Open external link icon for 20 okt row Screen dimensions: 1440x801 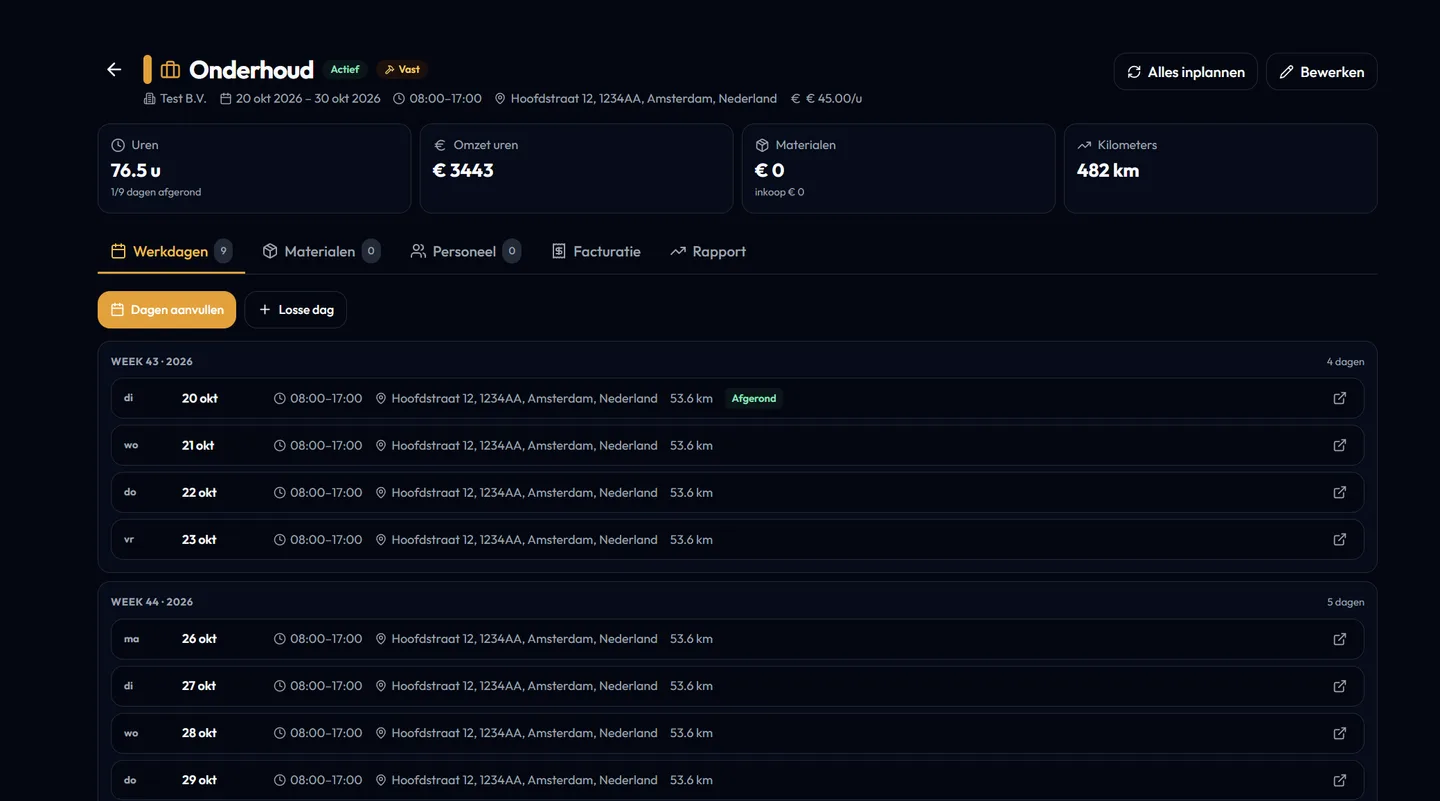pos(1340,398)
